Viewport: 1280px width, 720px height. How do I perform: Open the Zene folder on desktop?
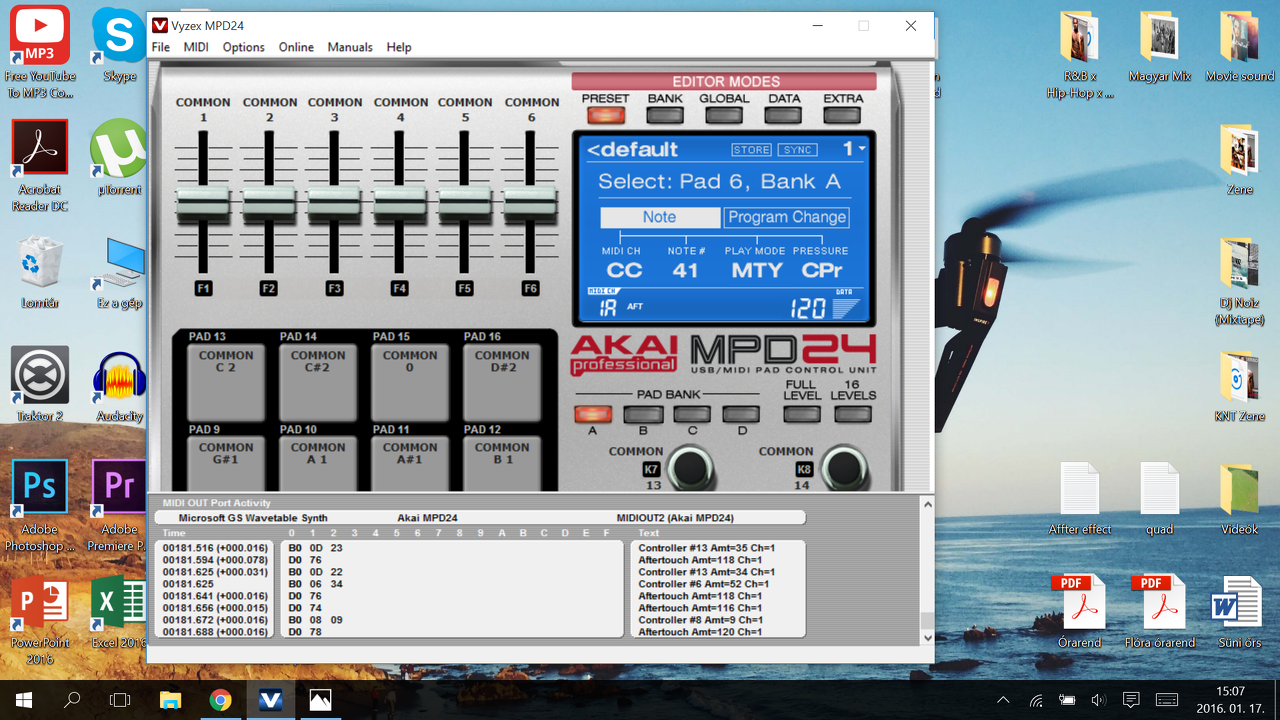pos(1240,160)
